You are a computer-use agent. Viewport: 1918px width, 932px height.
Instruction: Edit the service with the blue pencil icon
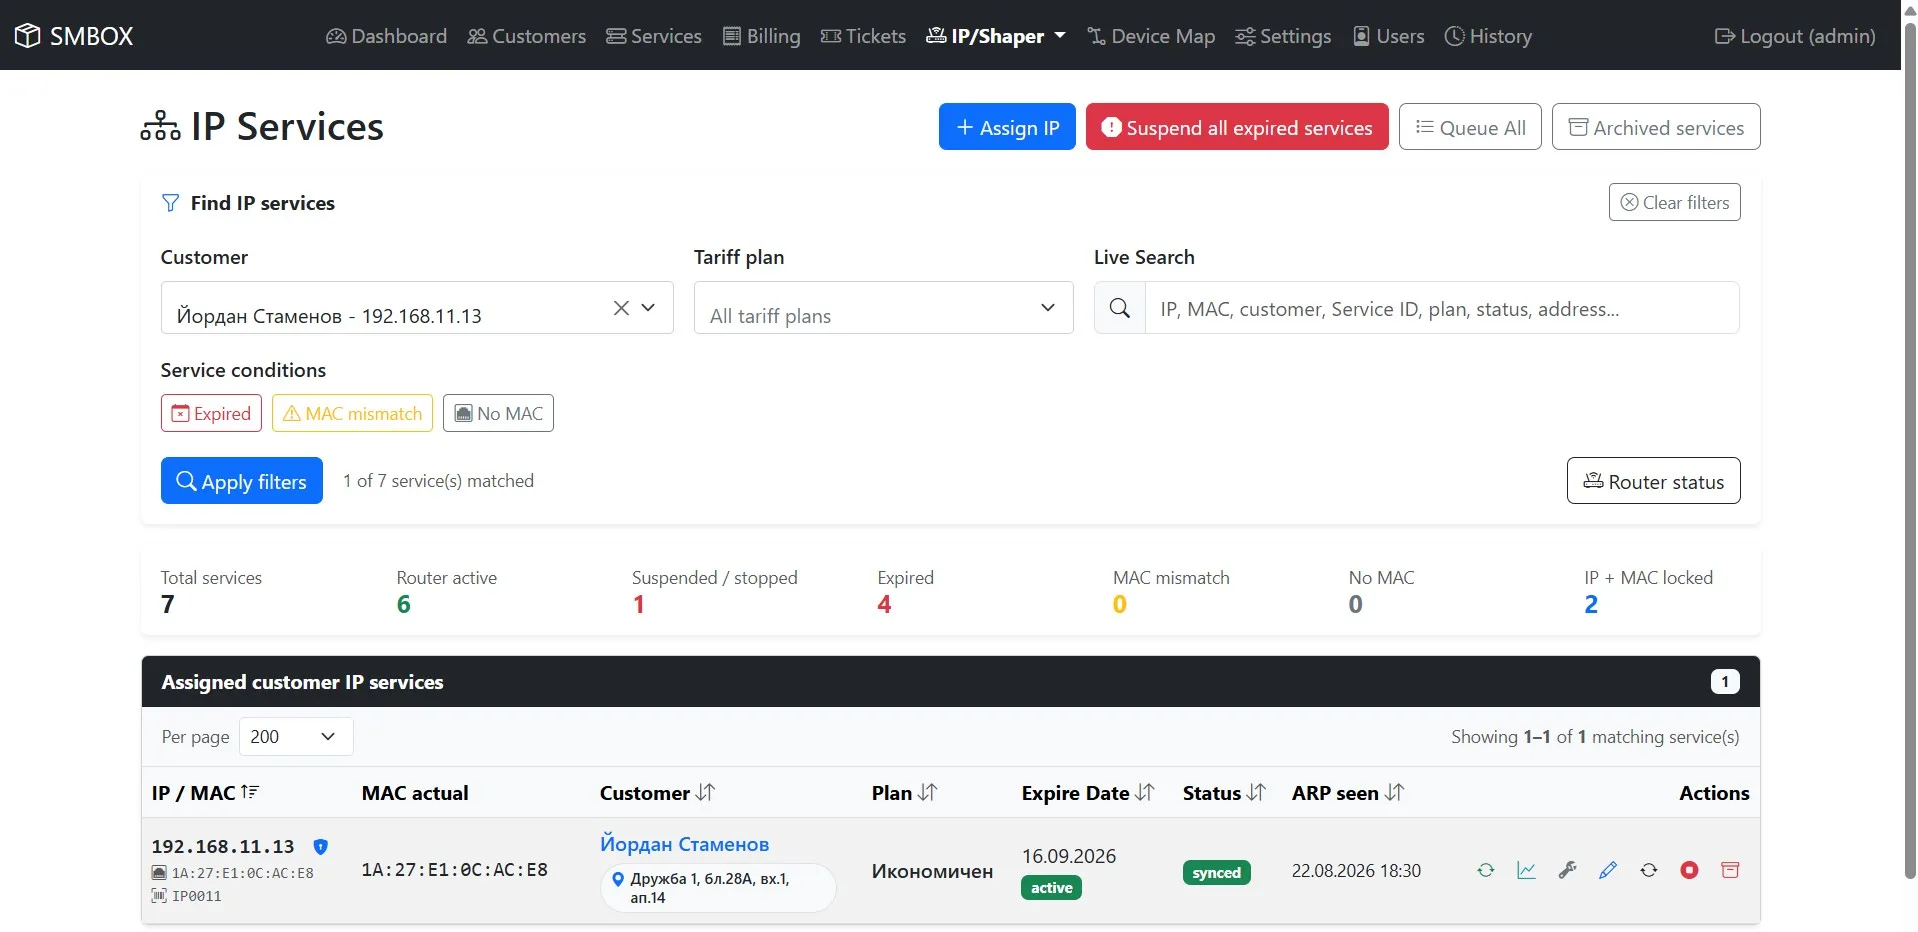pyautogui.click(x=1608, y=870)
